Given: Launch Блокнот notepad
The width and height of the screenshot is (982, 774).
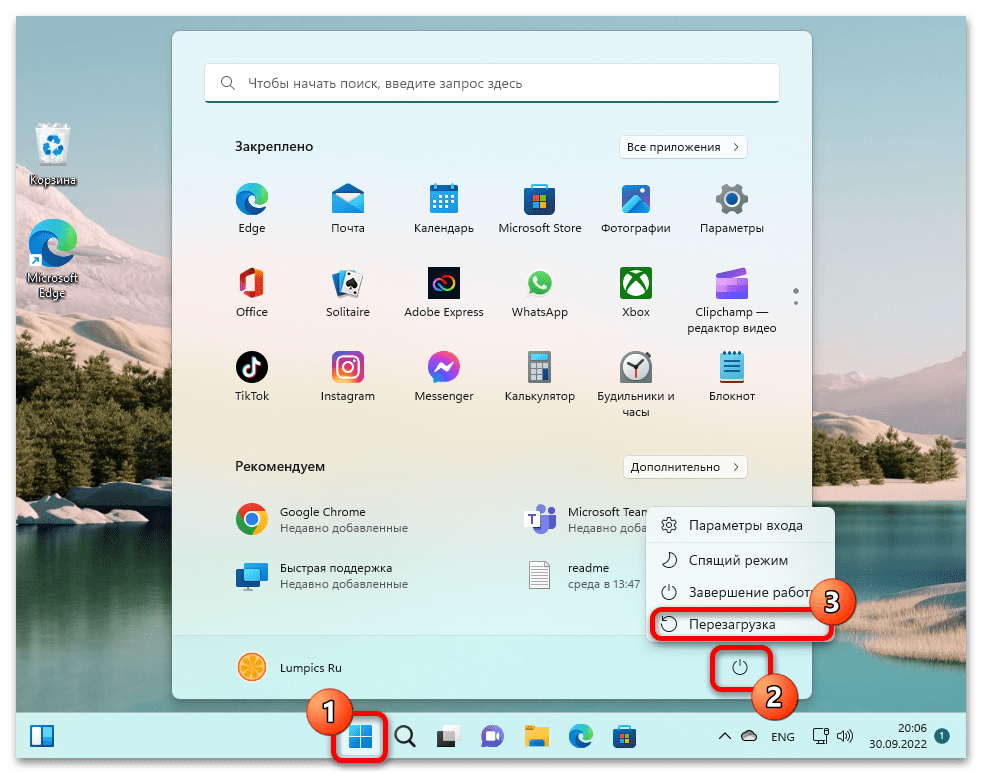Looking at the screenshot, I should pyautogui.click(x=731, y=377).
